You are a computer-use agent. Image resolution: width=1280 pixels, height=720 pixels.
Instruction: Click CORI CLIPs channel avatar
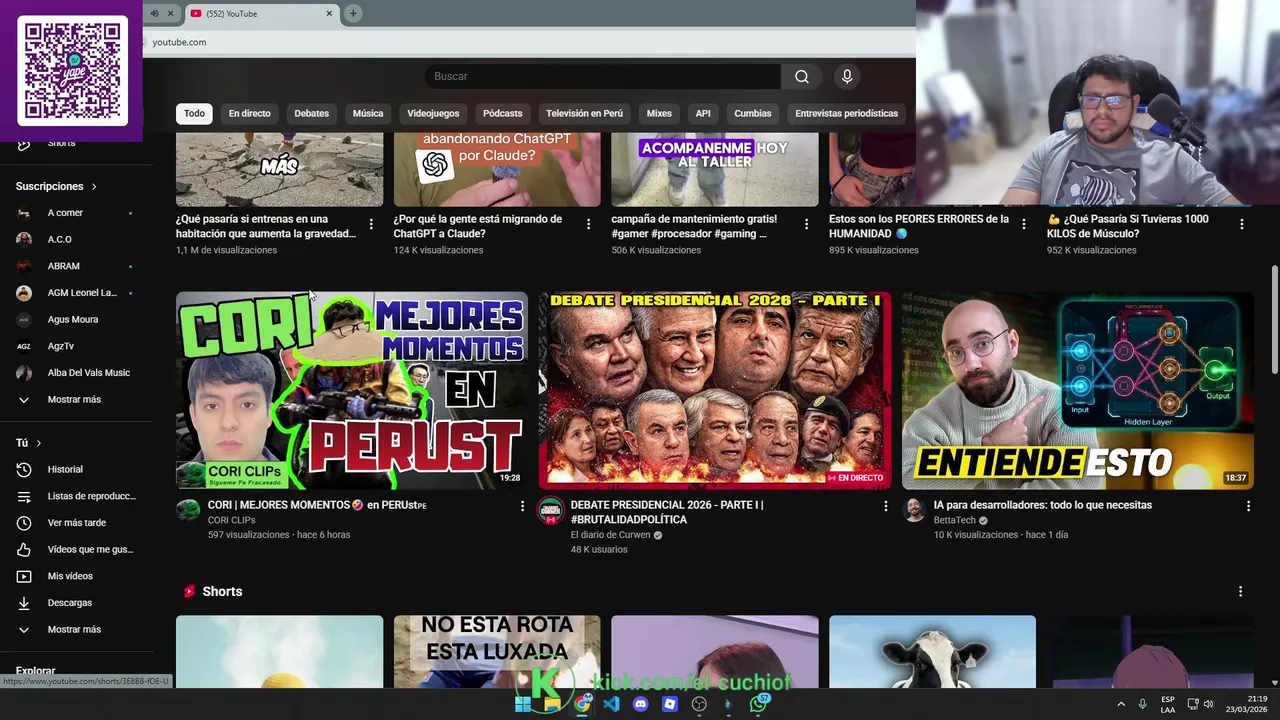188,510
